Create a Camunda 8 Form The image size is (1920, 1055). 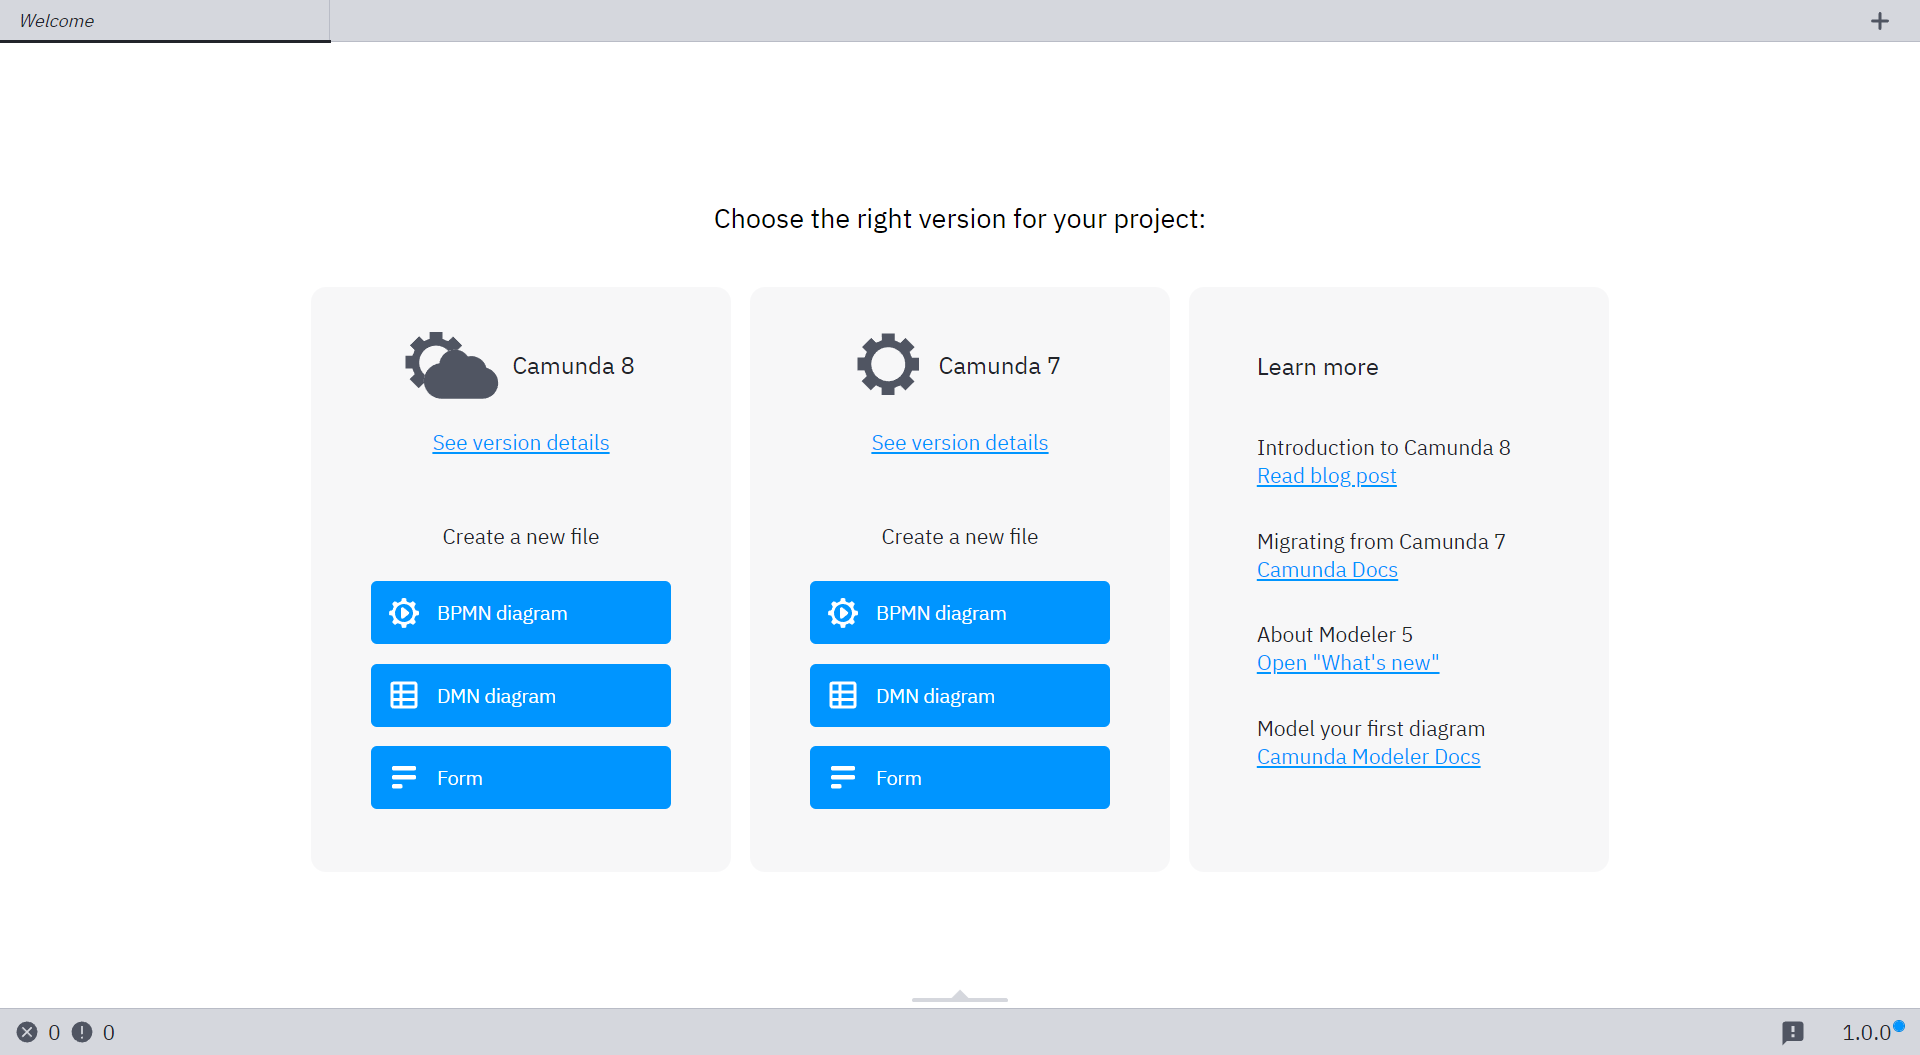(521, 778)
